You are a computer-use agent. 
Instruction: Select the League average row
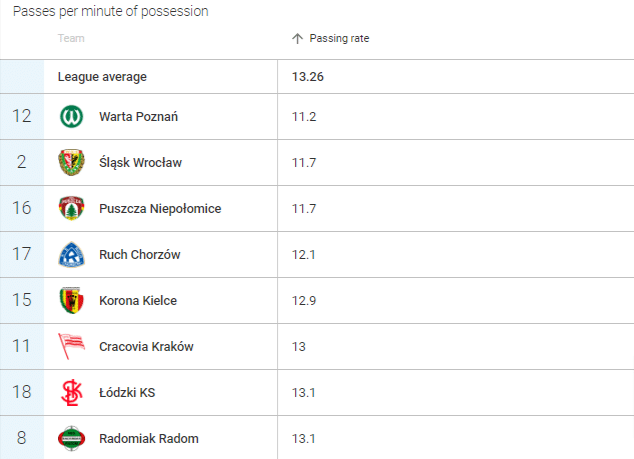317,76
